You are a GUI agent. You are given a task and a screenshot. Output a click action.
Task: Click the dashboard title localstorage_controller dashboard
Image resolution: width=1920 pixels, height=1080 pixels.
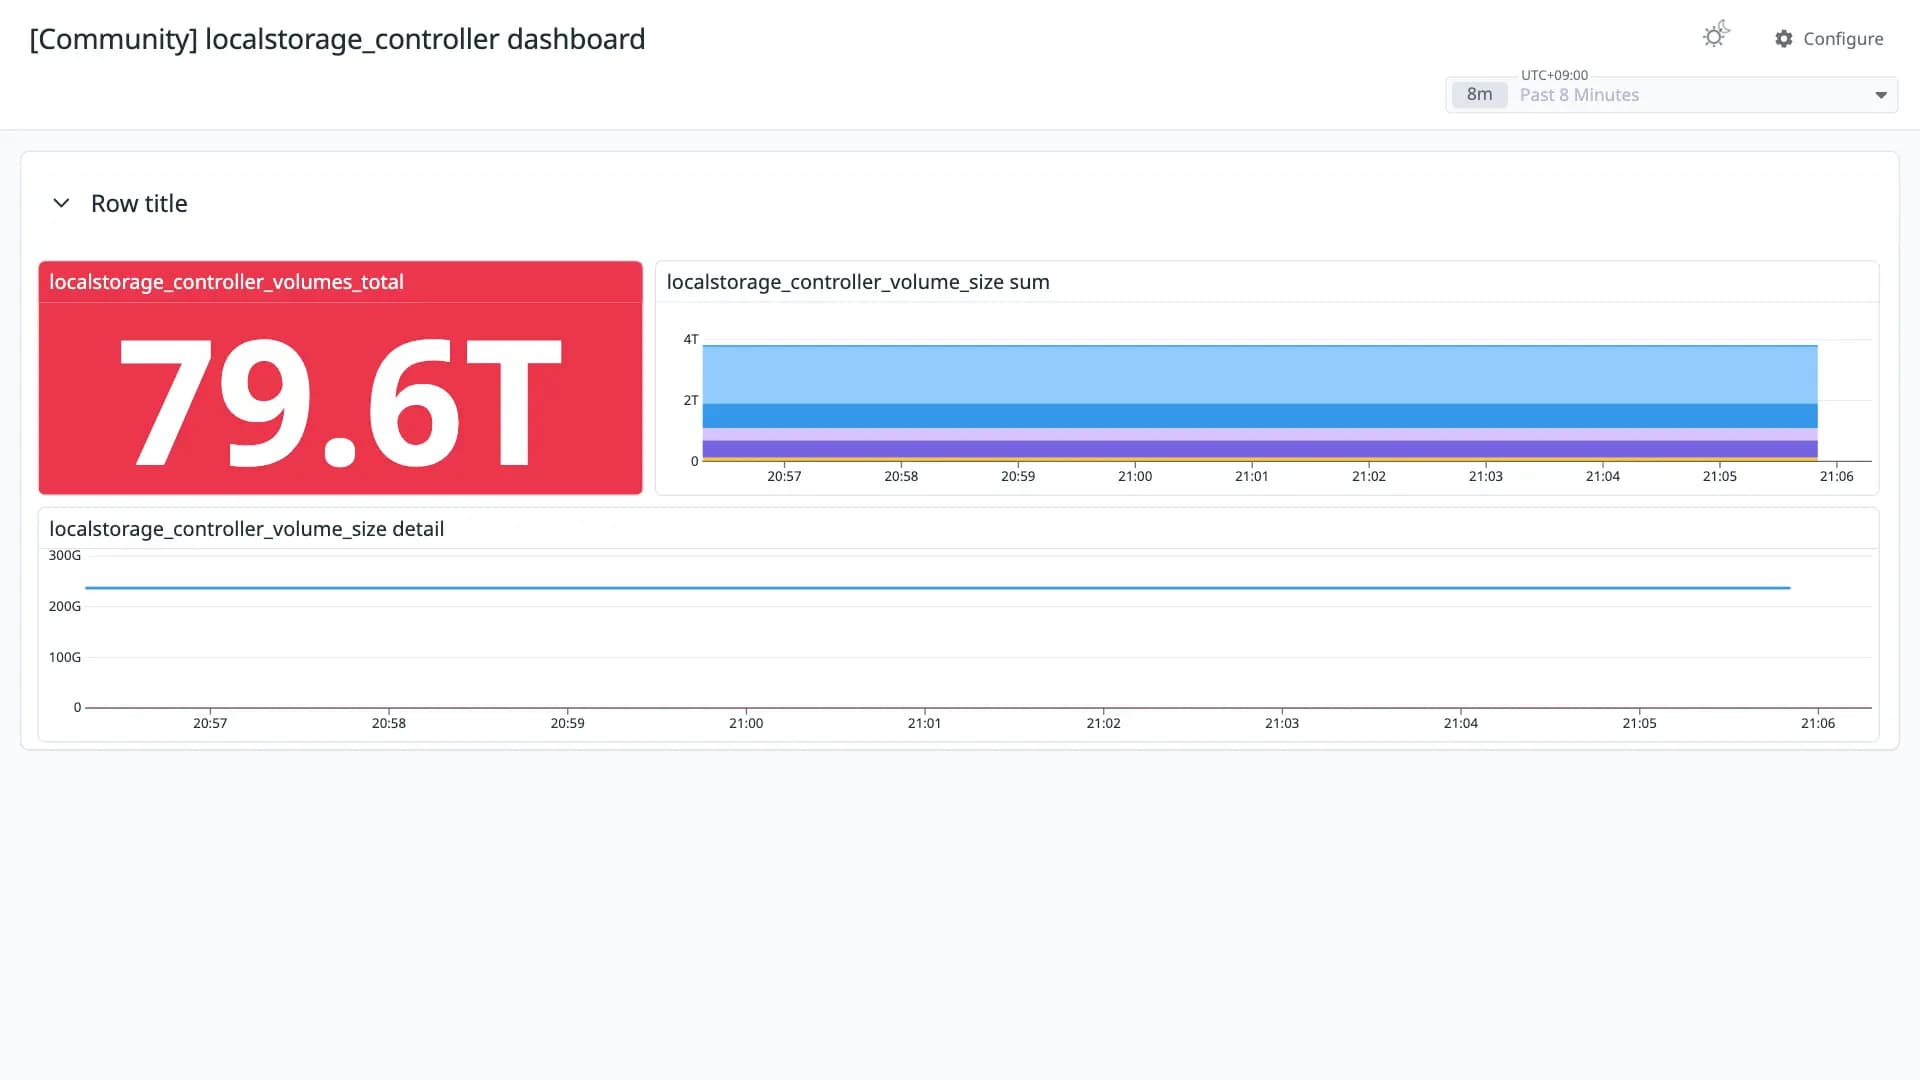pos(337,39)
